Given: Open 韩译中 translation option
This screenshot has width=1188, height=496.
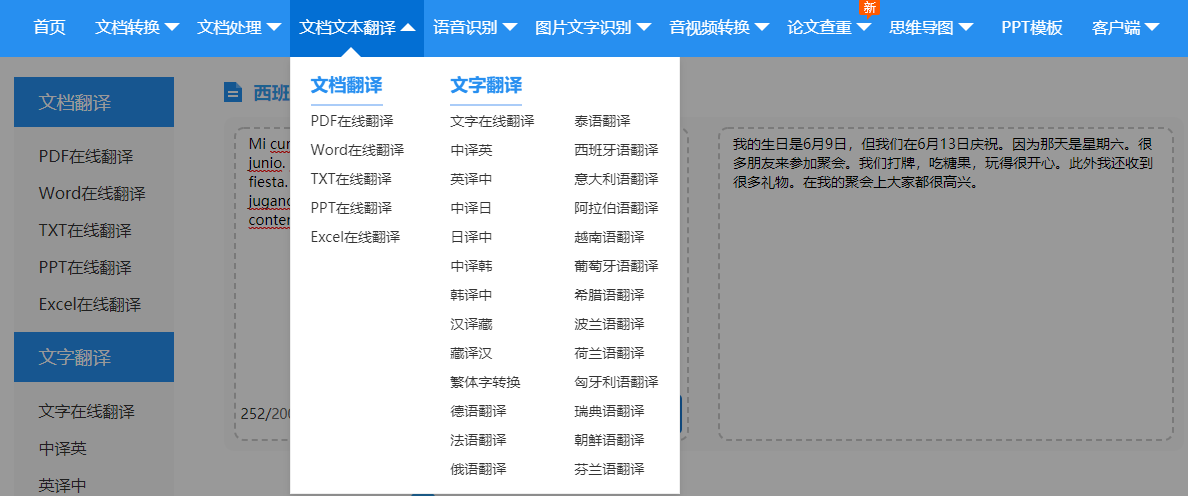Looking at the screenshot, I should [471, 295].
